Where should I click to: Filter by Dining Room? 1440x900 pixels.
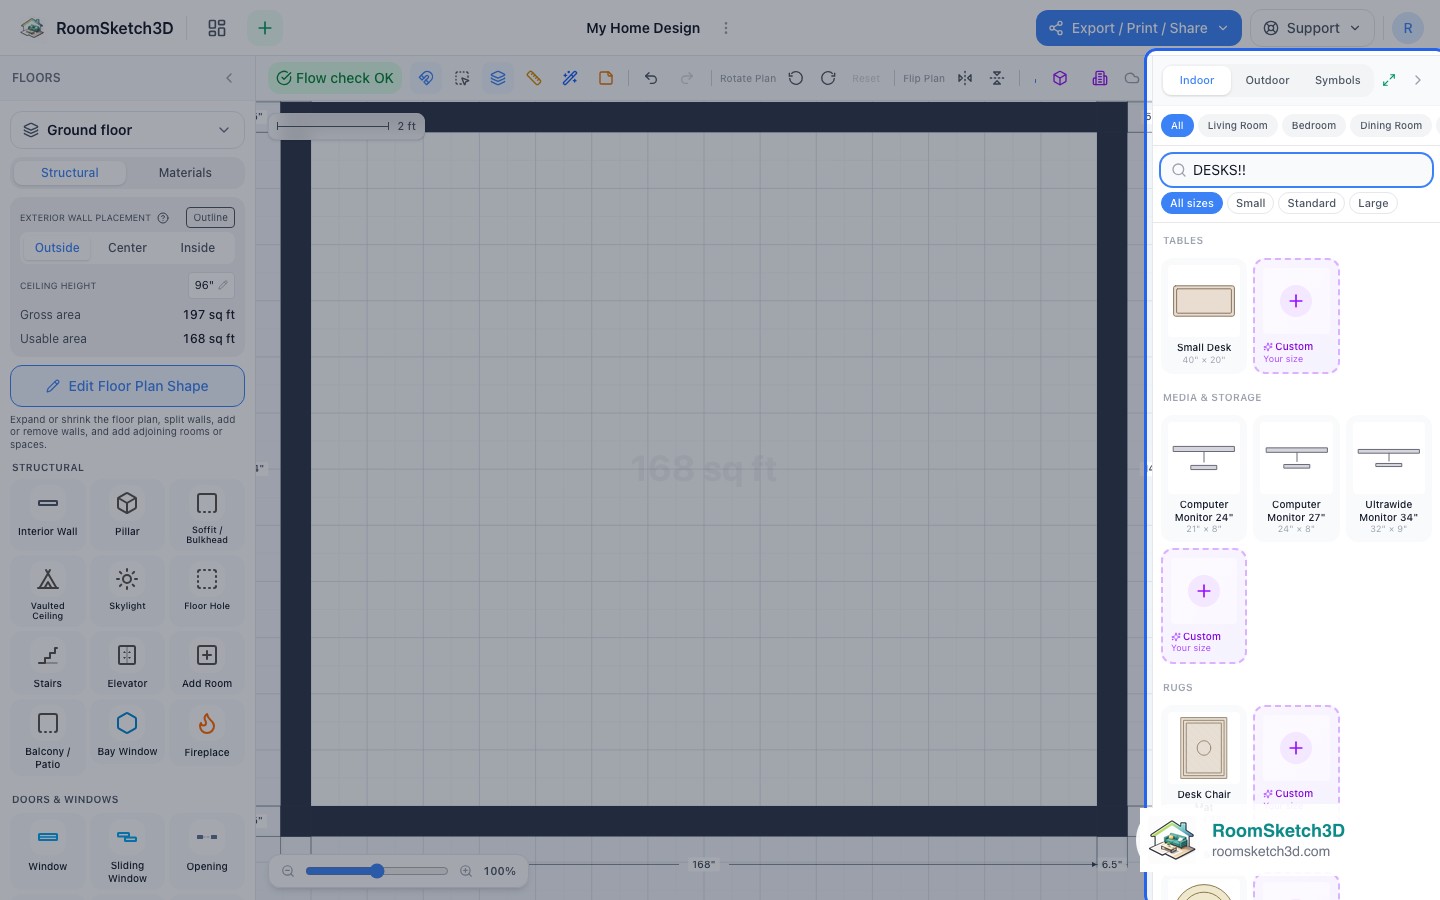(1391, 126)
